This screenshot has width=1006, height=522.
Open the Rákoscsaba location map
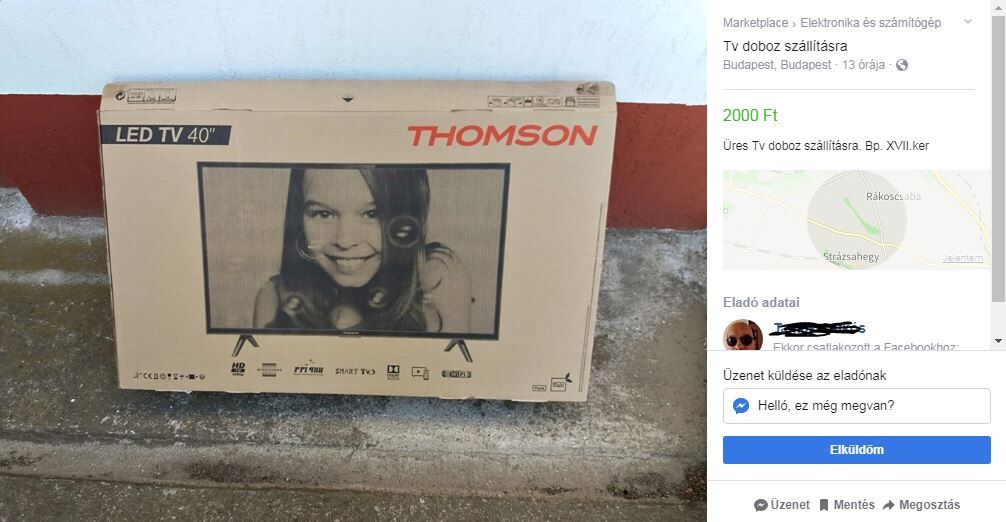tap(857, 220)
